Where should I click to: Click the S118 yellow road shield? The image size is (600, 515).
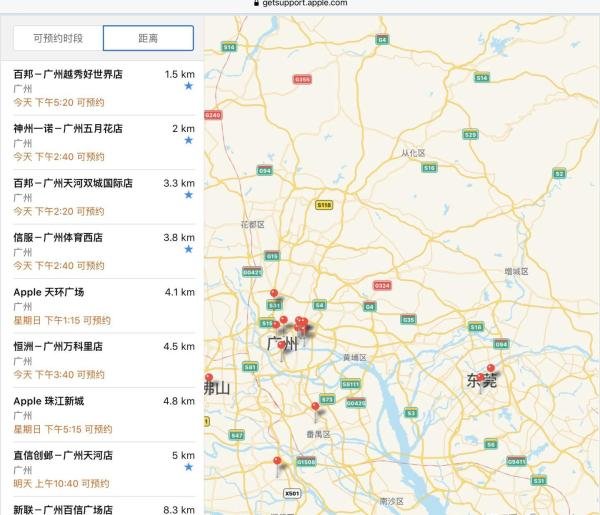(324, 205)
